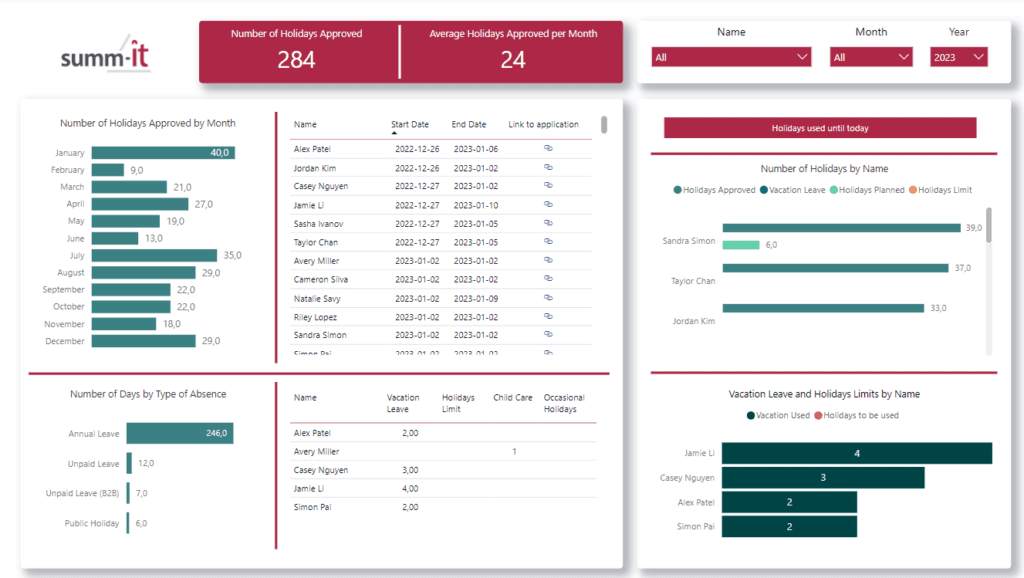The image size is (1024, 578).
Task: Open the Month filter dropdown
Action: 871,57
